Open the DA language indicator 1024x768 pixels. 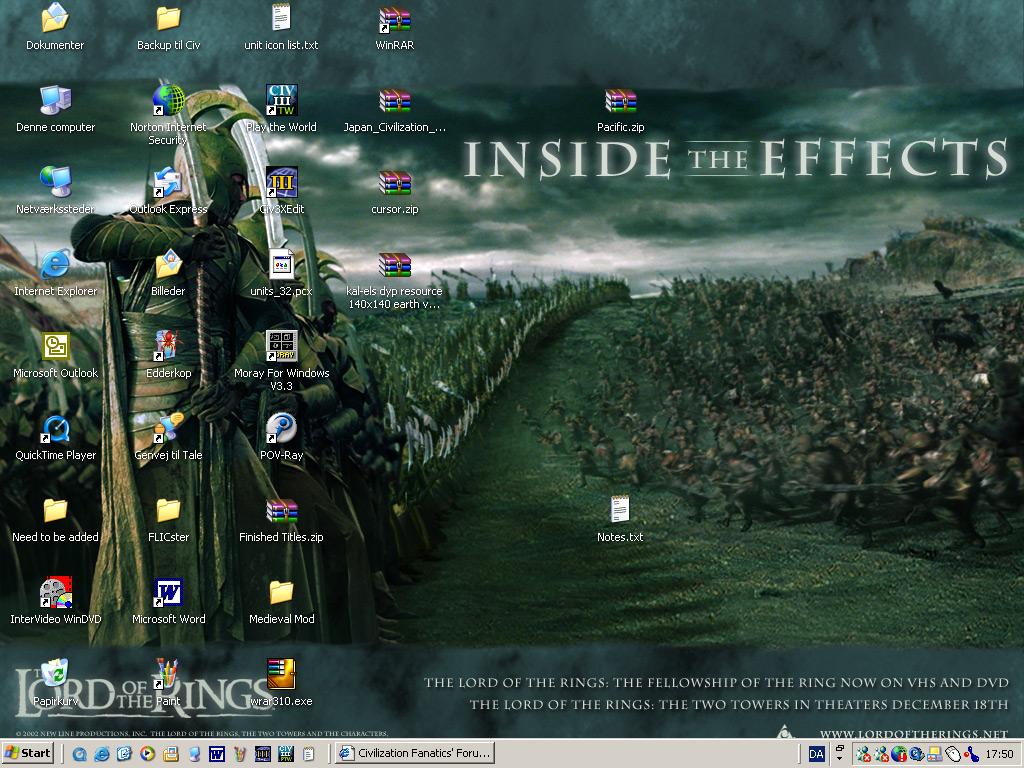point(817,754)
